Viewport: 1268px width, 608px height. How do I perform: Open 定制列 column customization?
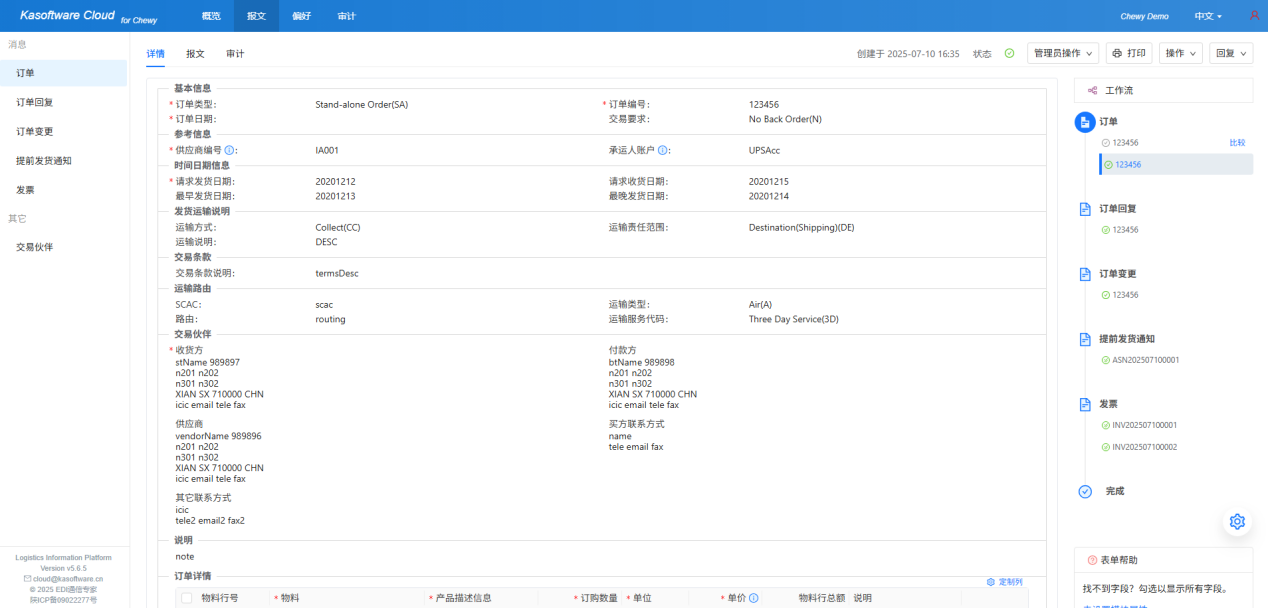(1004, 581)
